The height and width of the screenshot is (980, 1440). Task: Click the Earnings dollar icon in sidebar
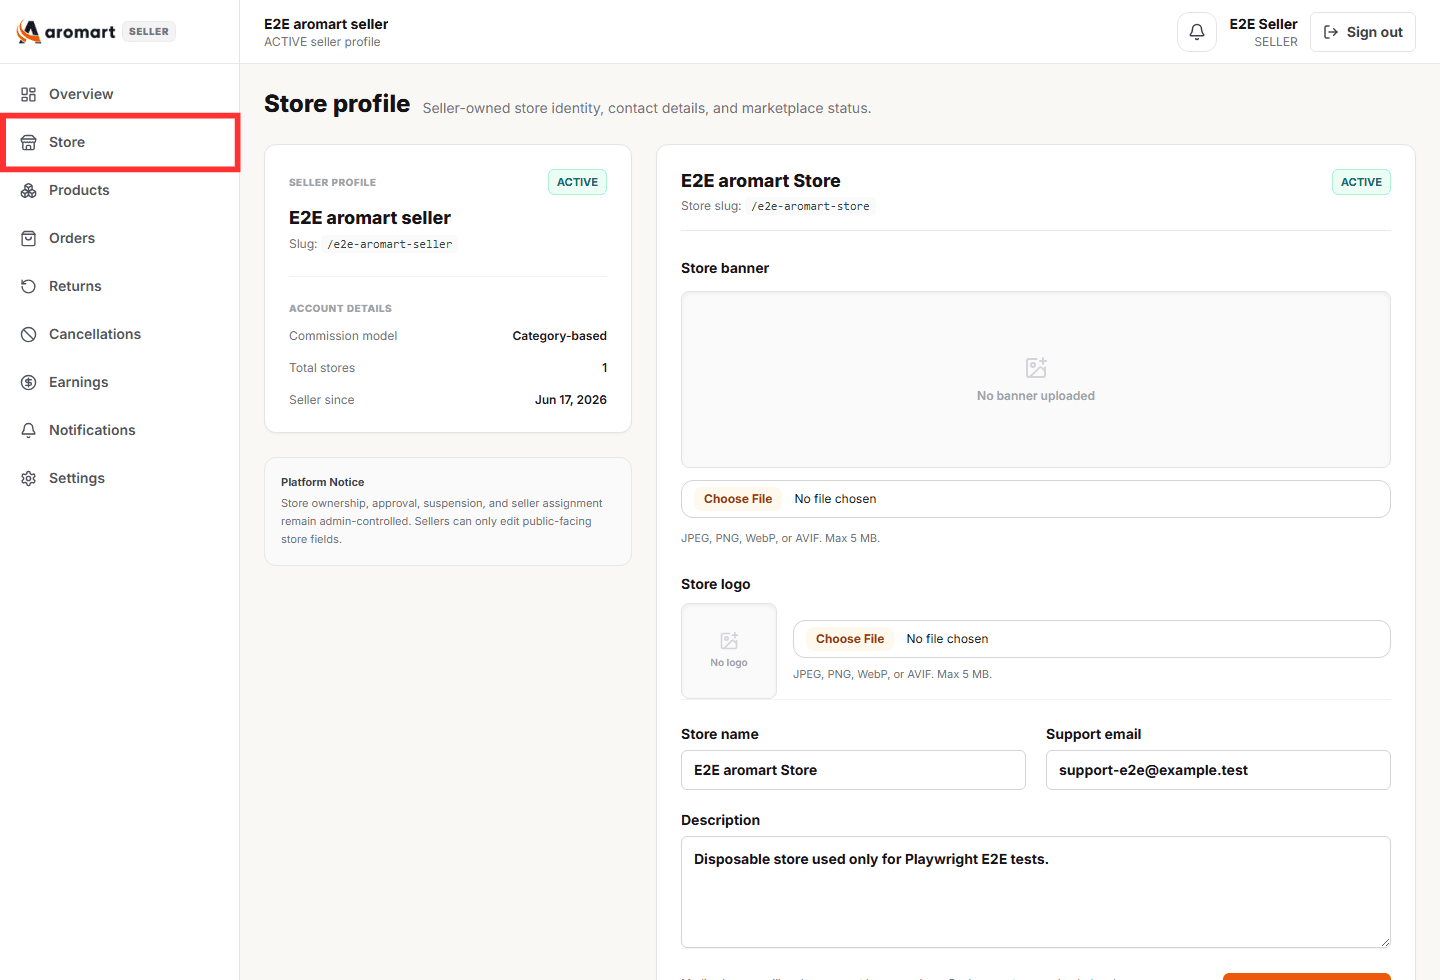click(x=29, y=382)
